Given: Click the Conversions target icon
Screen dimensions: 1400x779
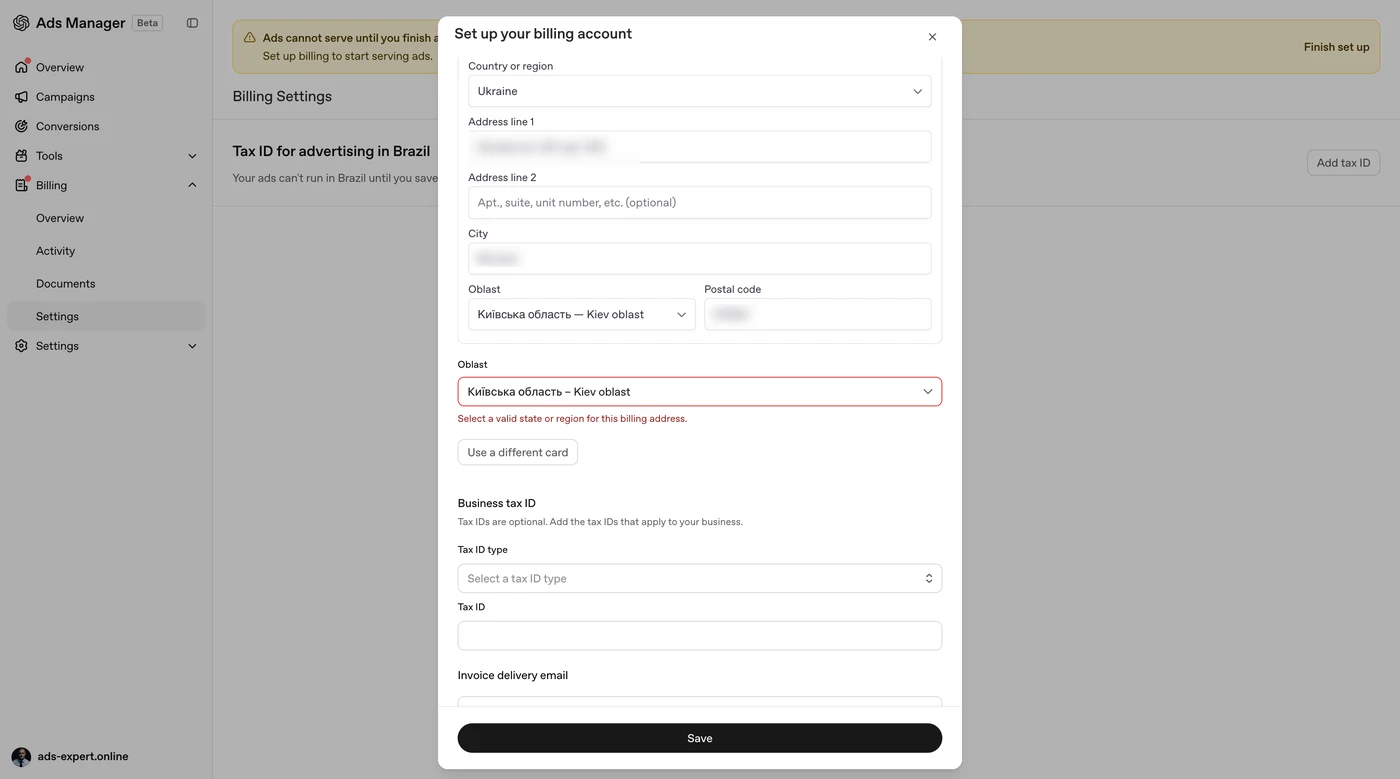Looking at the screenshot, I should click(x=21, y=126).
